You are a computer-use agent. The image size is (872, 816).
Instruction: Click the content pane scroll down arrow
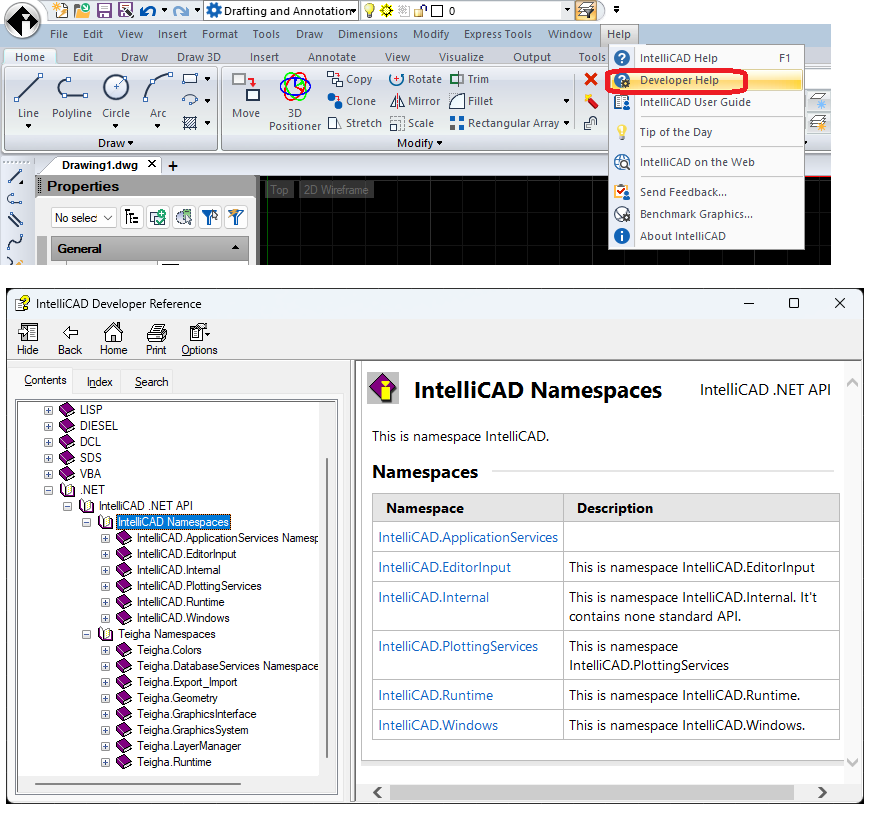(x=852, y=763)
